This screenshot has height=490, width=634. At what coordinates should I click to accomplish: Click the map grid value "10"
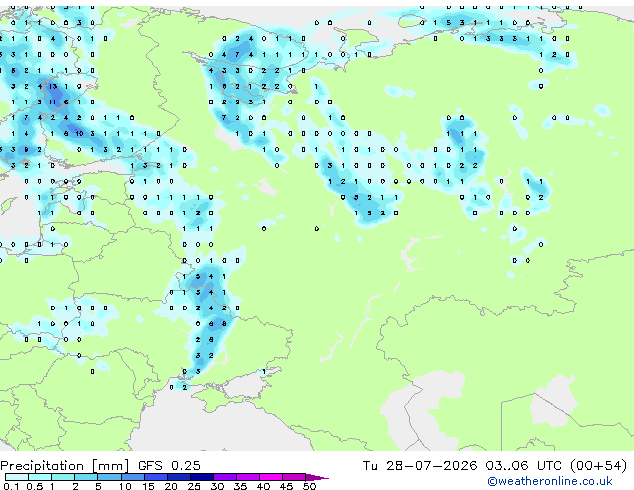coord(79,133)
